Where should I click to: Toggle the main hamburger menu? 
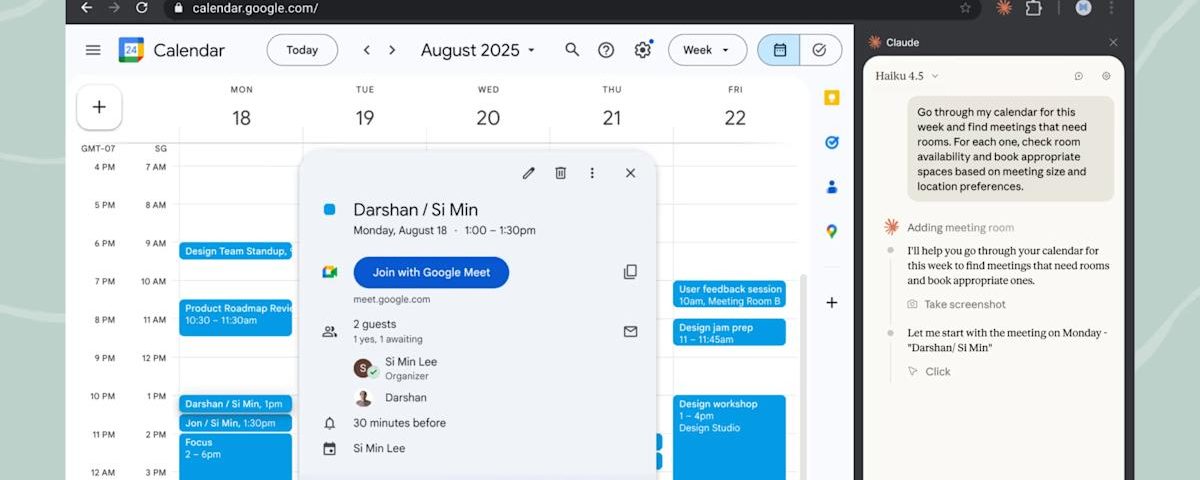pyautogui.click(x=93, y=50)
